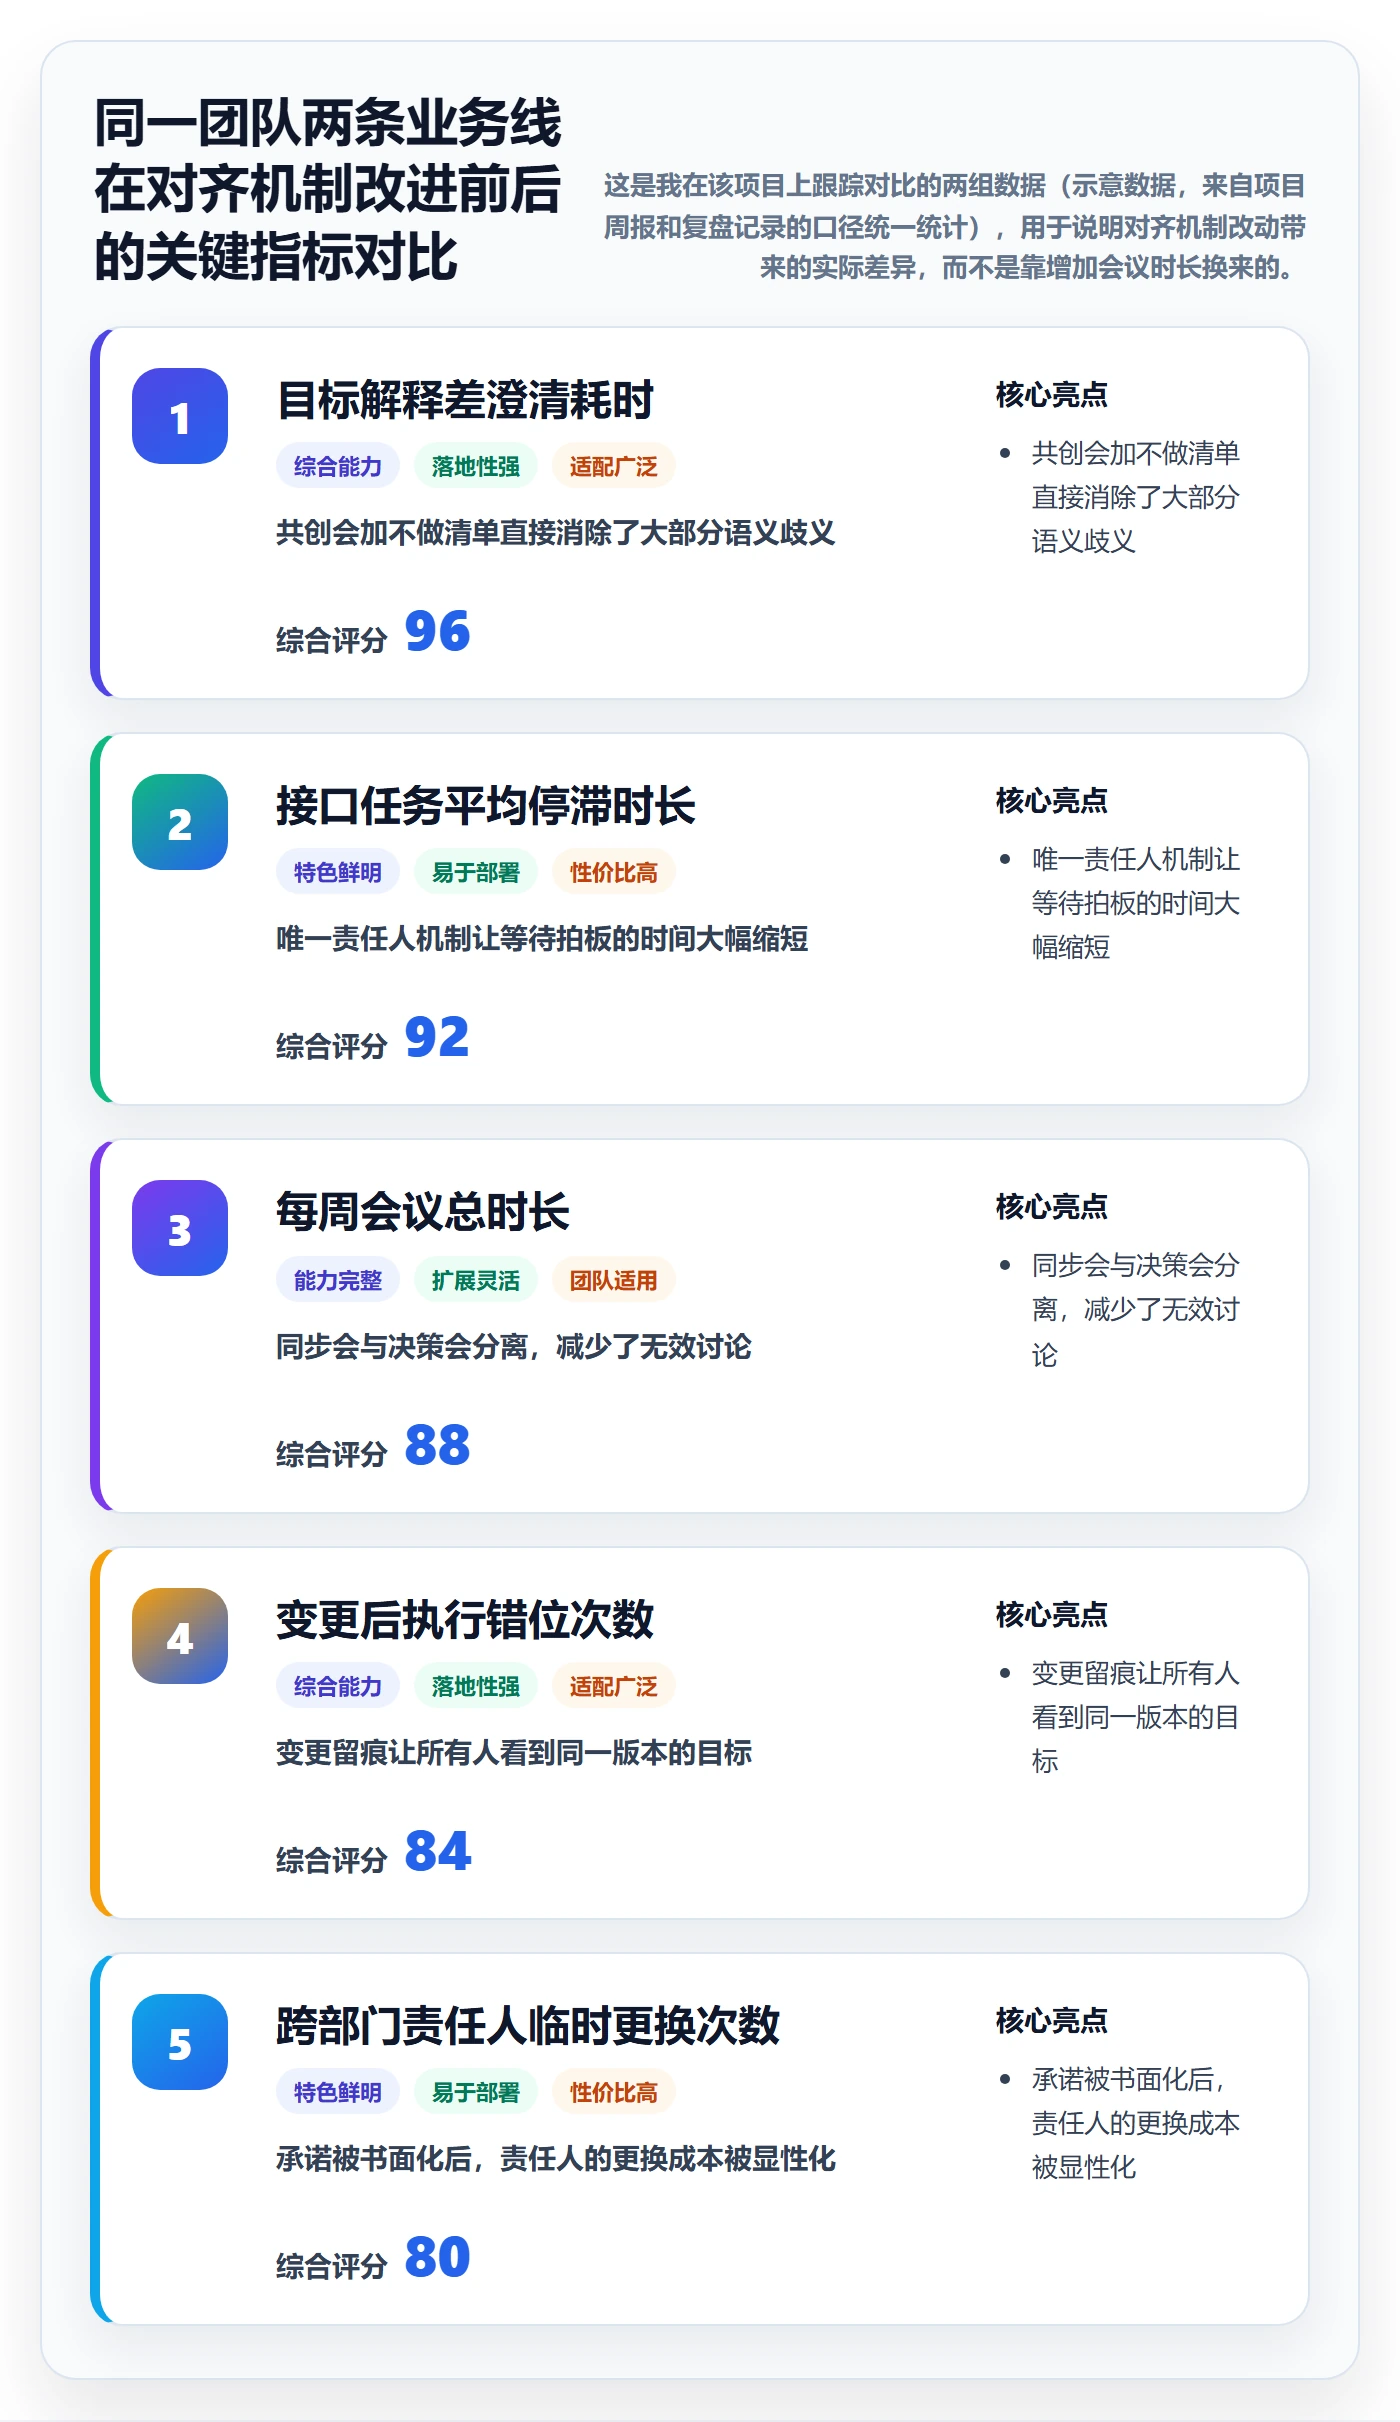This screenshot has width=1400, height=2422.
Task: Select 性价比高 tag under 接口任务平均停滞时长
Action: tap(614, 872)
